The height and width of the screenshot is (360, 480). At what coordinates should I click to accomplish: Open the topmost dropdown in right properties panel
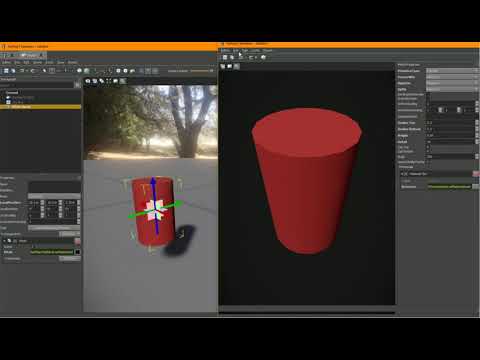[452, 71]
